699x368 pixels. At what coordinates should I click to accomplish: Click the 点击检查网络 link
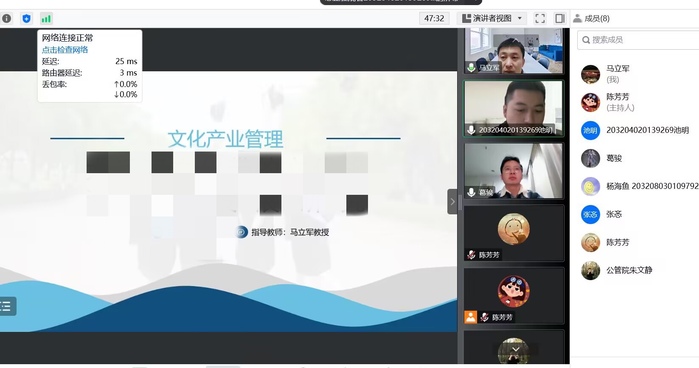click(65, 50)
